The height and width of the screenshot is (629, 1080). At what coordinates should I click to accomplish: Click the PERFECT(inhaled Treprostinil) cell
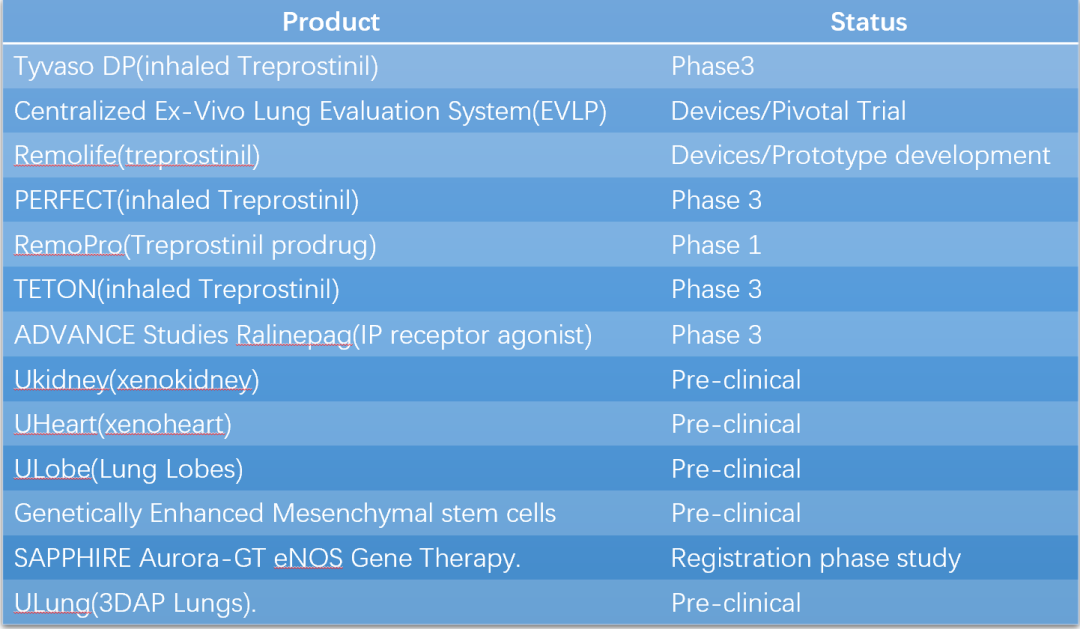coord(186,201)
